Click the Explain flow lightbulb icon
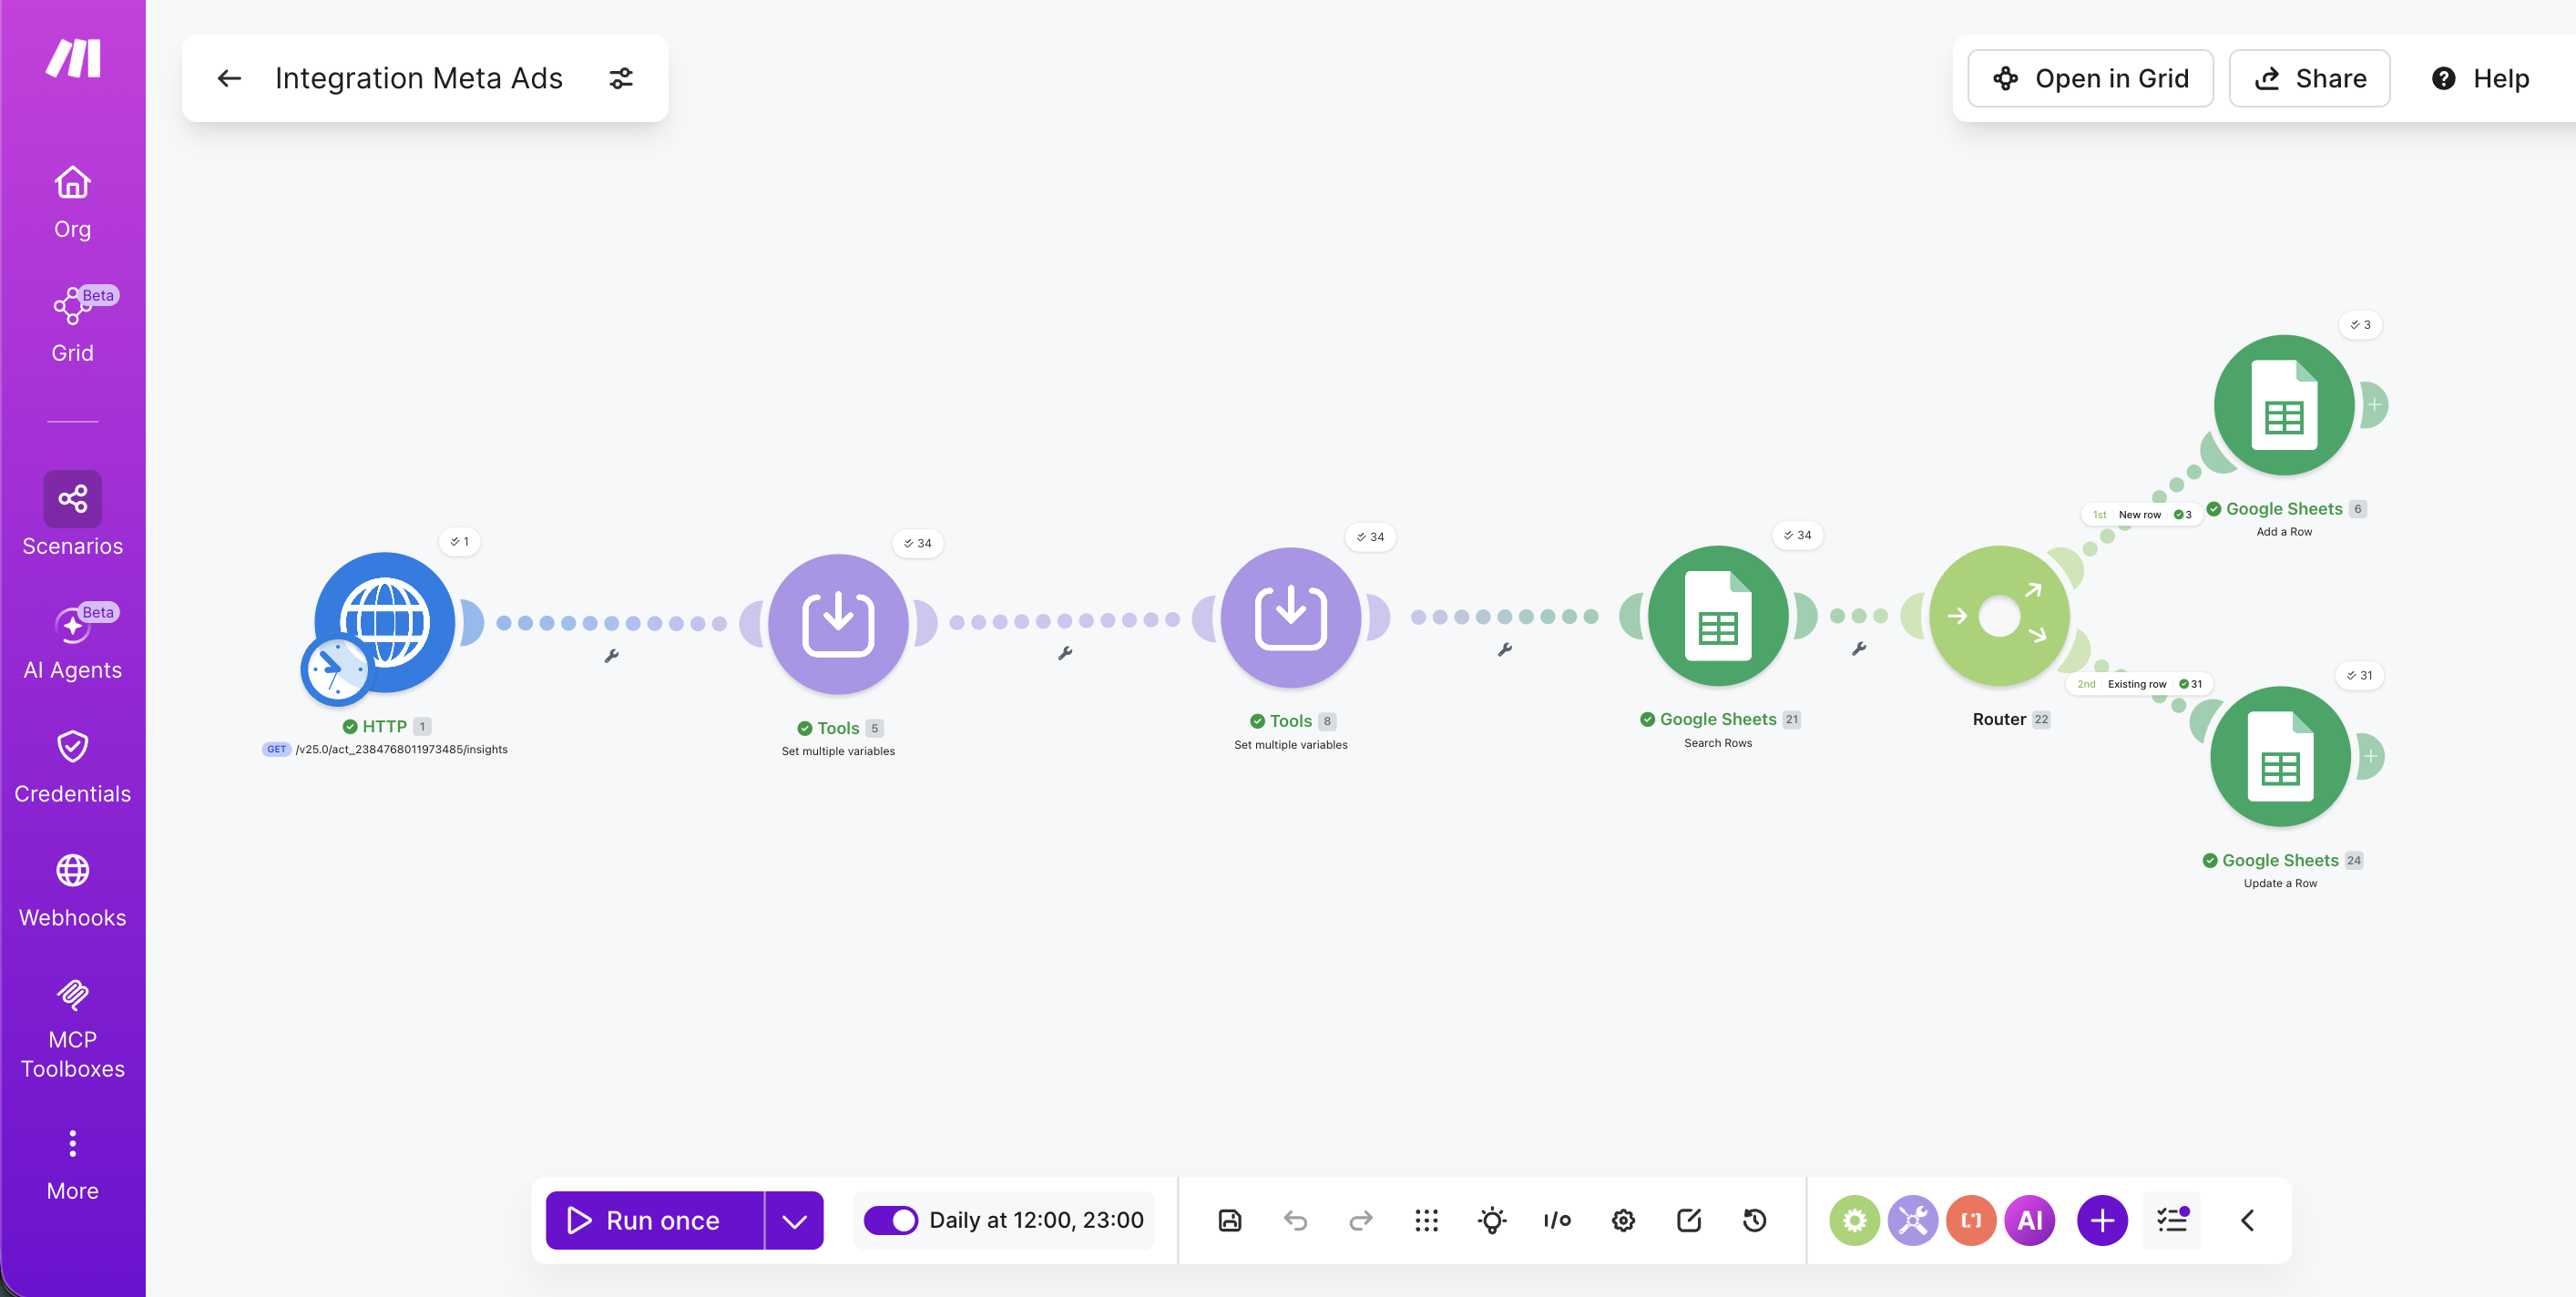This screenshot has height=1297, width=2576. click(x=1492, y=1219)
